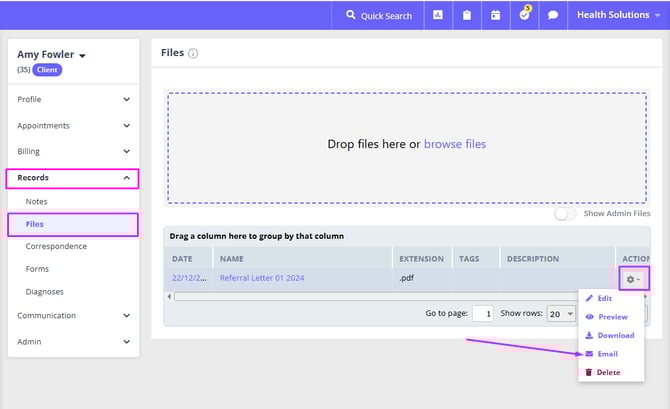Open the Quick Search box
Viewport: 670px width, 409px height.
coord(378,16)
